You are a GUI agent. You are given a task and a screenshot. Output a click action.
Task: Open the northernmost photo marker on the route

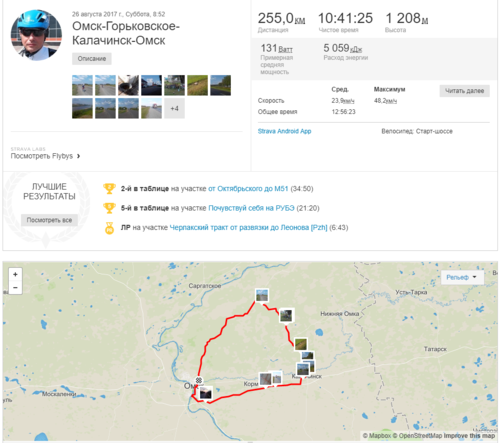click(262, 295)
